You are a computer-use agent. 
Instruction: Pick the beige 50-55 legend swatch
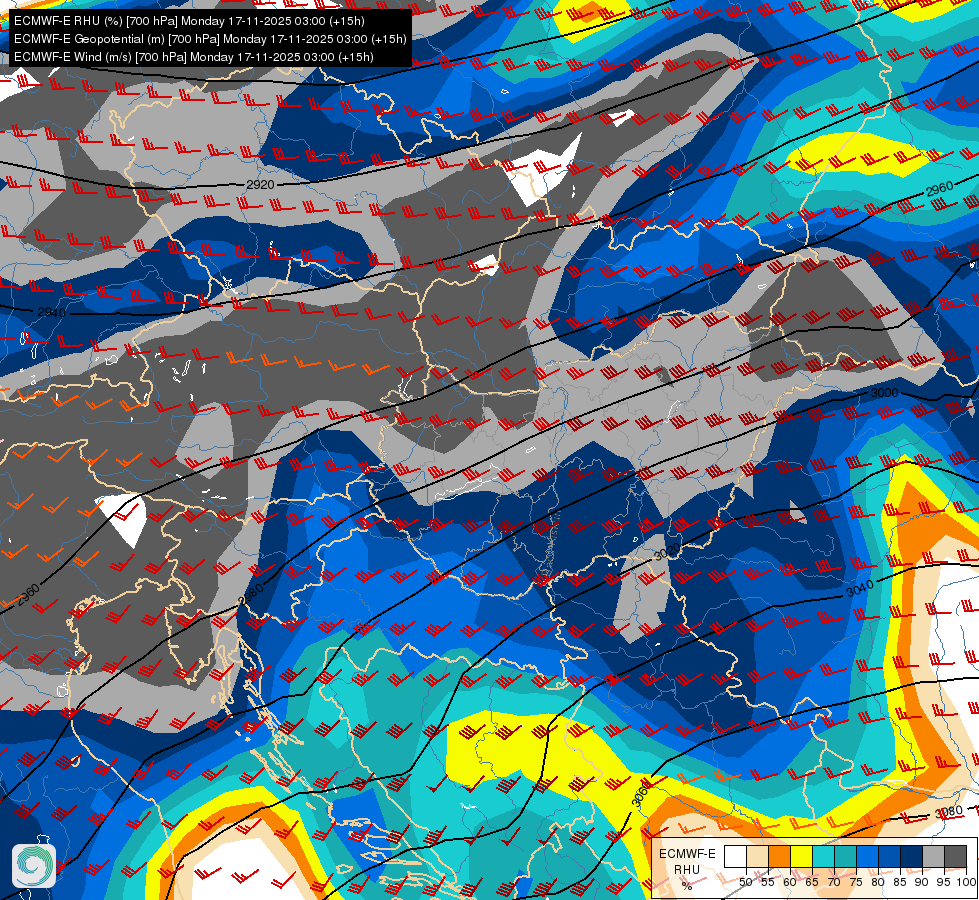(757, 857)
